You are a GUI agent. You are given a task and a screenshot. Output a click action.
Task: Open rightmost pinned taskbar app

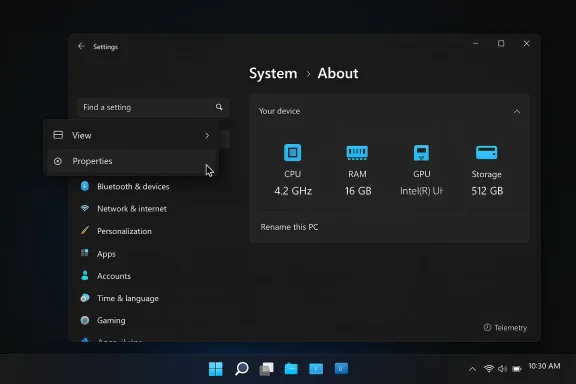coord(341,368)
